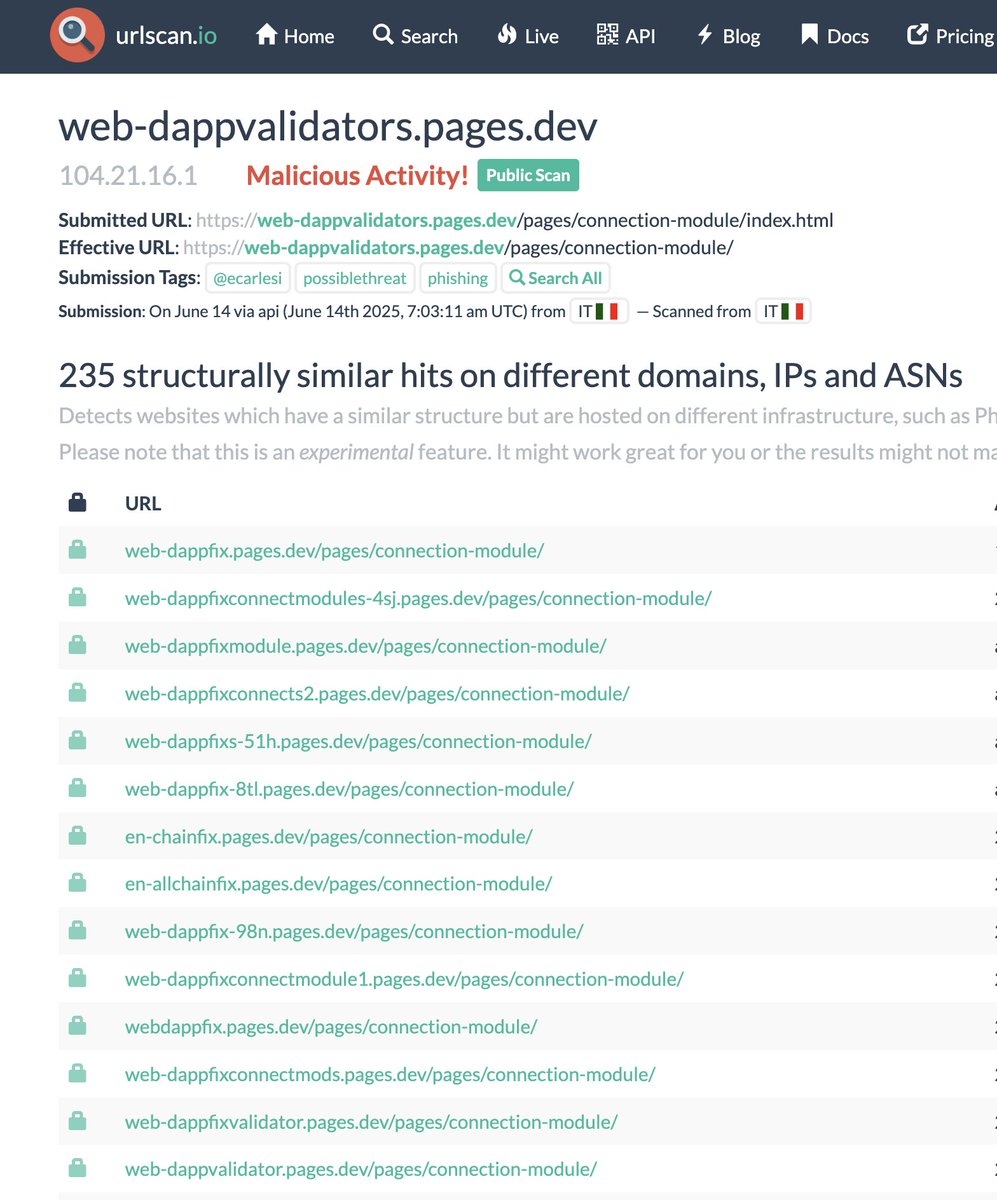
Task: Click the Search All tags button
Action: tap(555, 278)
